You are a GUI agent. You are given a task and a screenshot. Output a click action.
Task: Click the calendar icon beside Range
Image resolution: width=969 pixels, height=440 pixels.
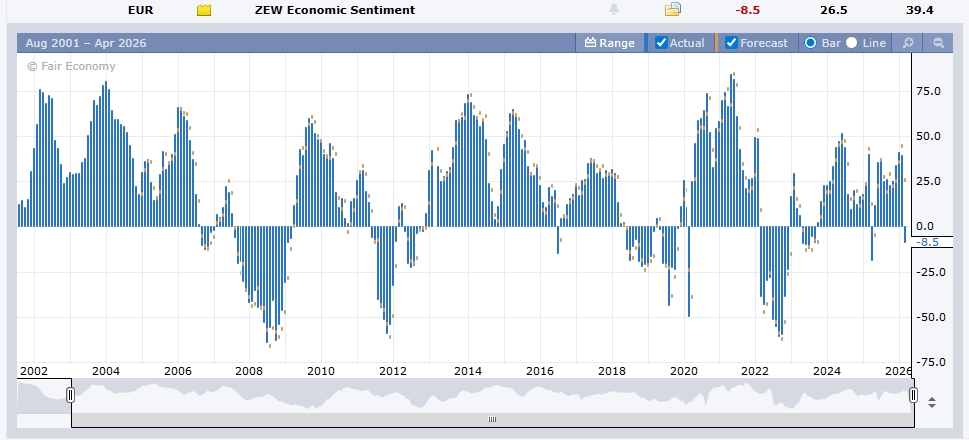(590, 43)
